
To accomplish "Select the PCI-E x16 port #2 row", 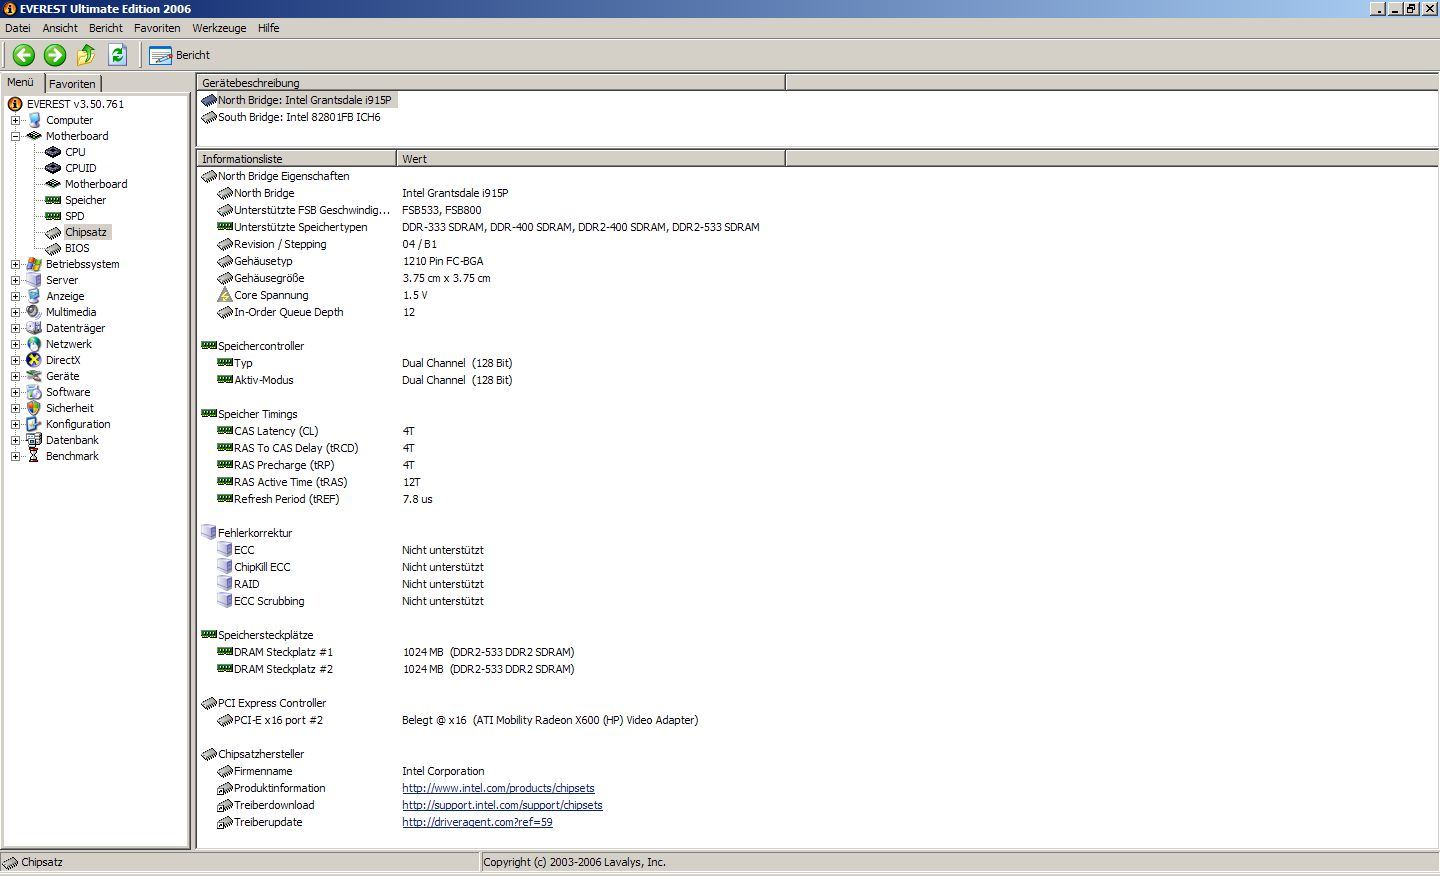I will (816, 720).
